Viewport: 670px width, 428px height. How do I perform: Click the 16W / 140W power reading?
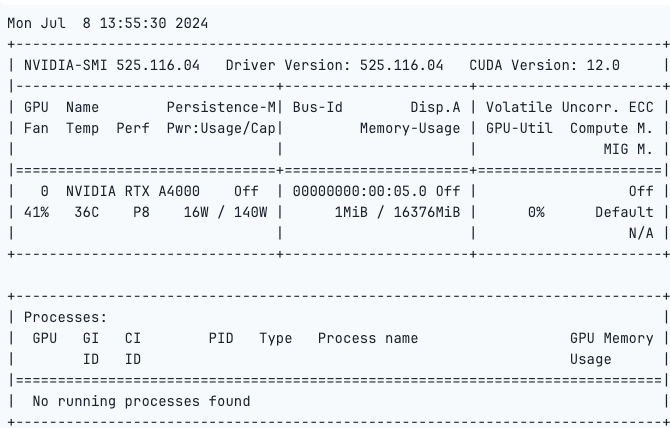[x=226, y=212]
